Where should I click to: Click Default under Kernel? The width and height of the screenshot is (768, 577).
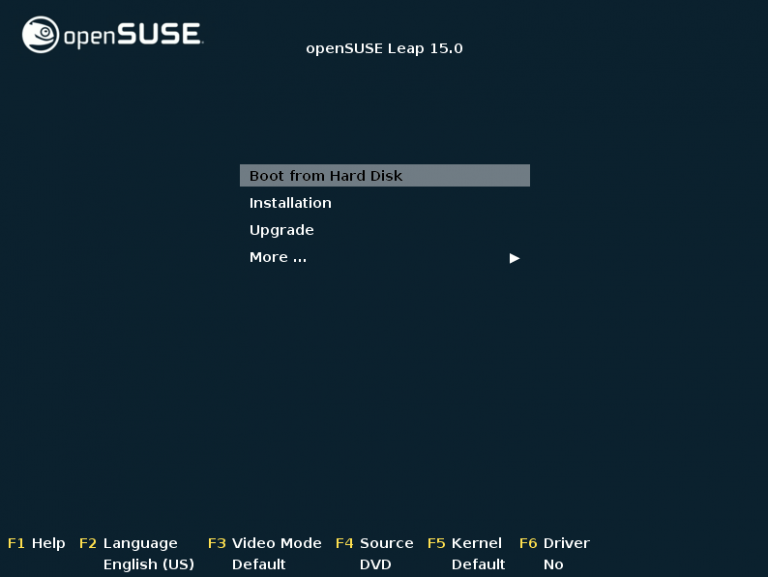[x=478, y=564]
